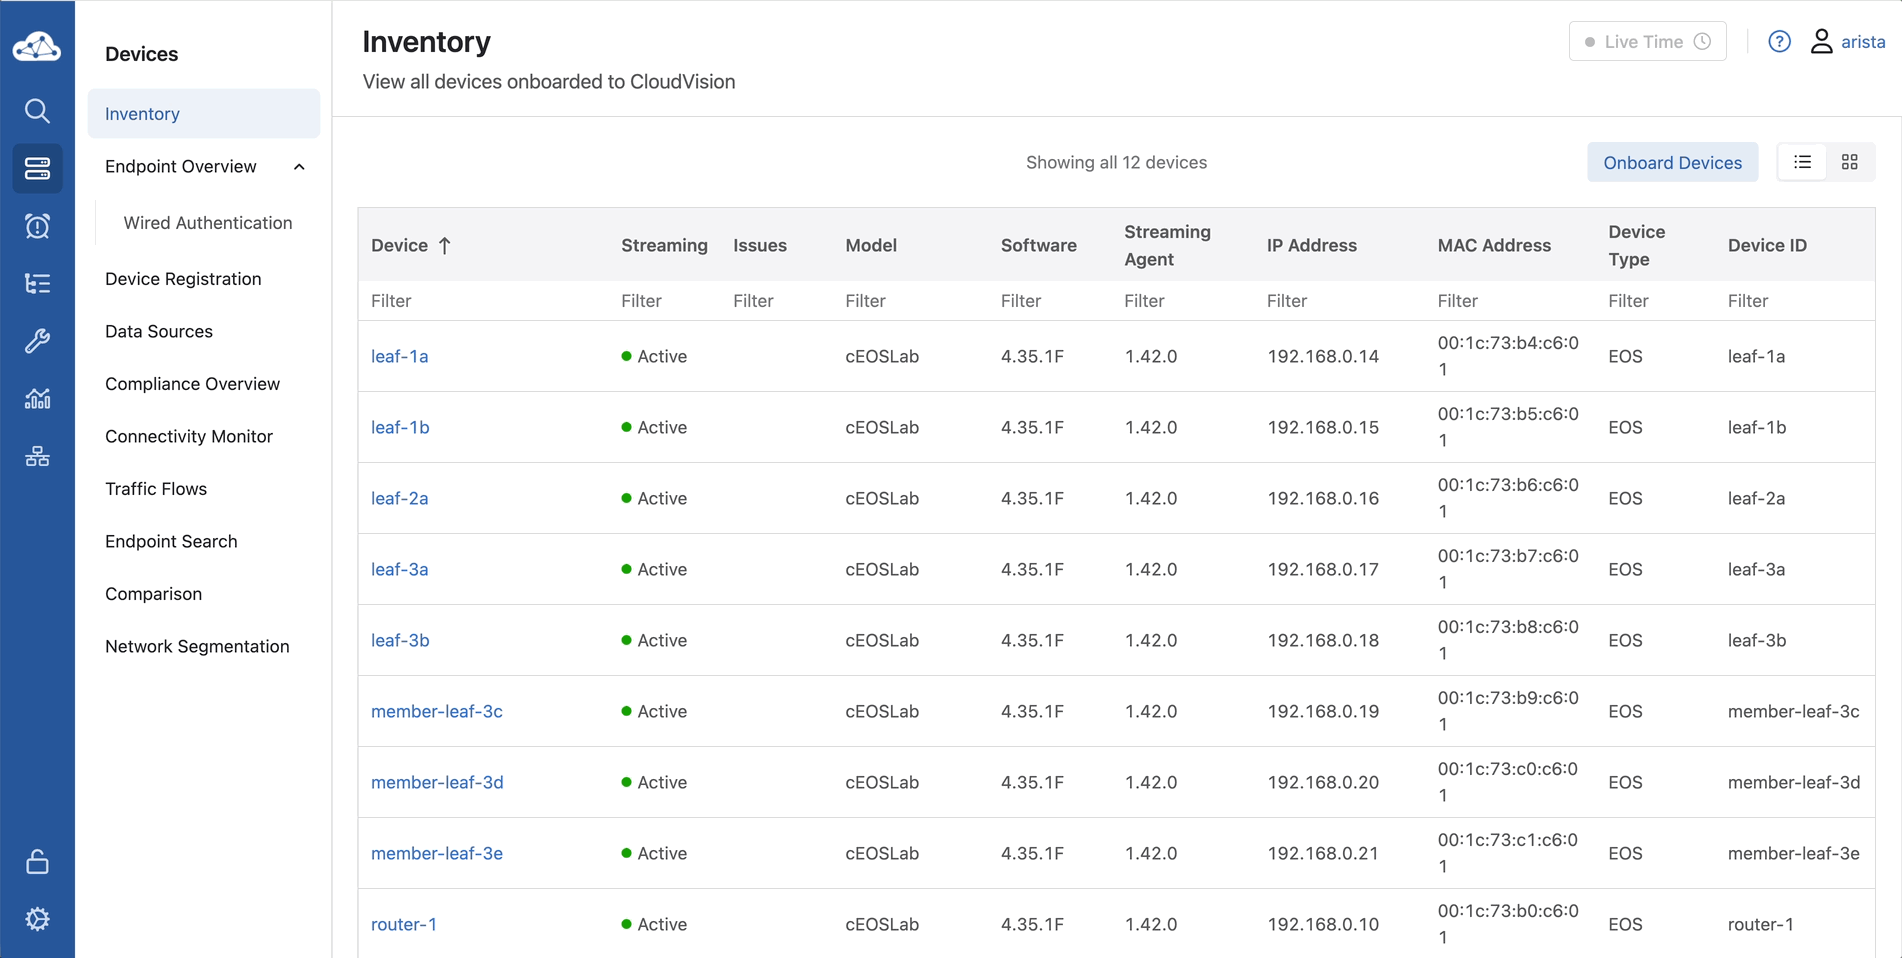
Task: Open device leaf-3b link
Action: click(400, 641)
